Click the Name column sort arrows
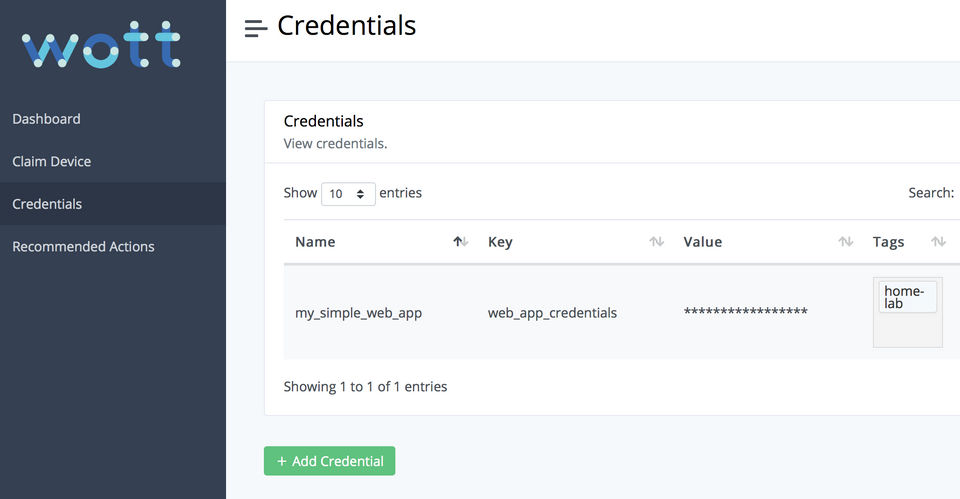The height and width of the screenshot is (499, 960). [x=460, y=242]
